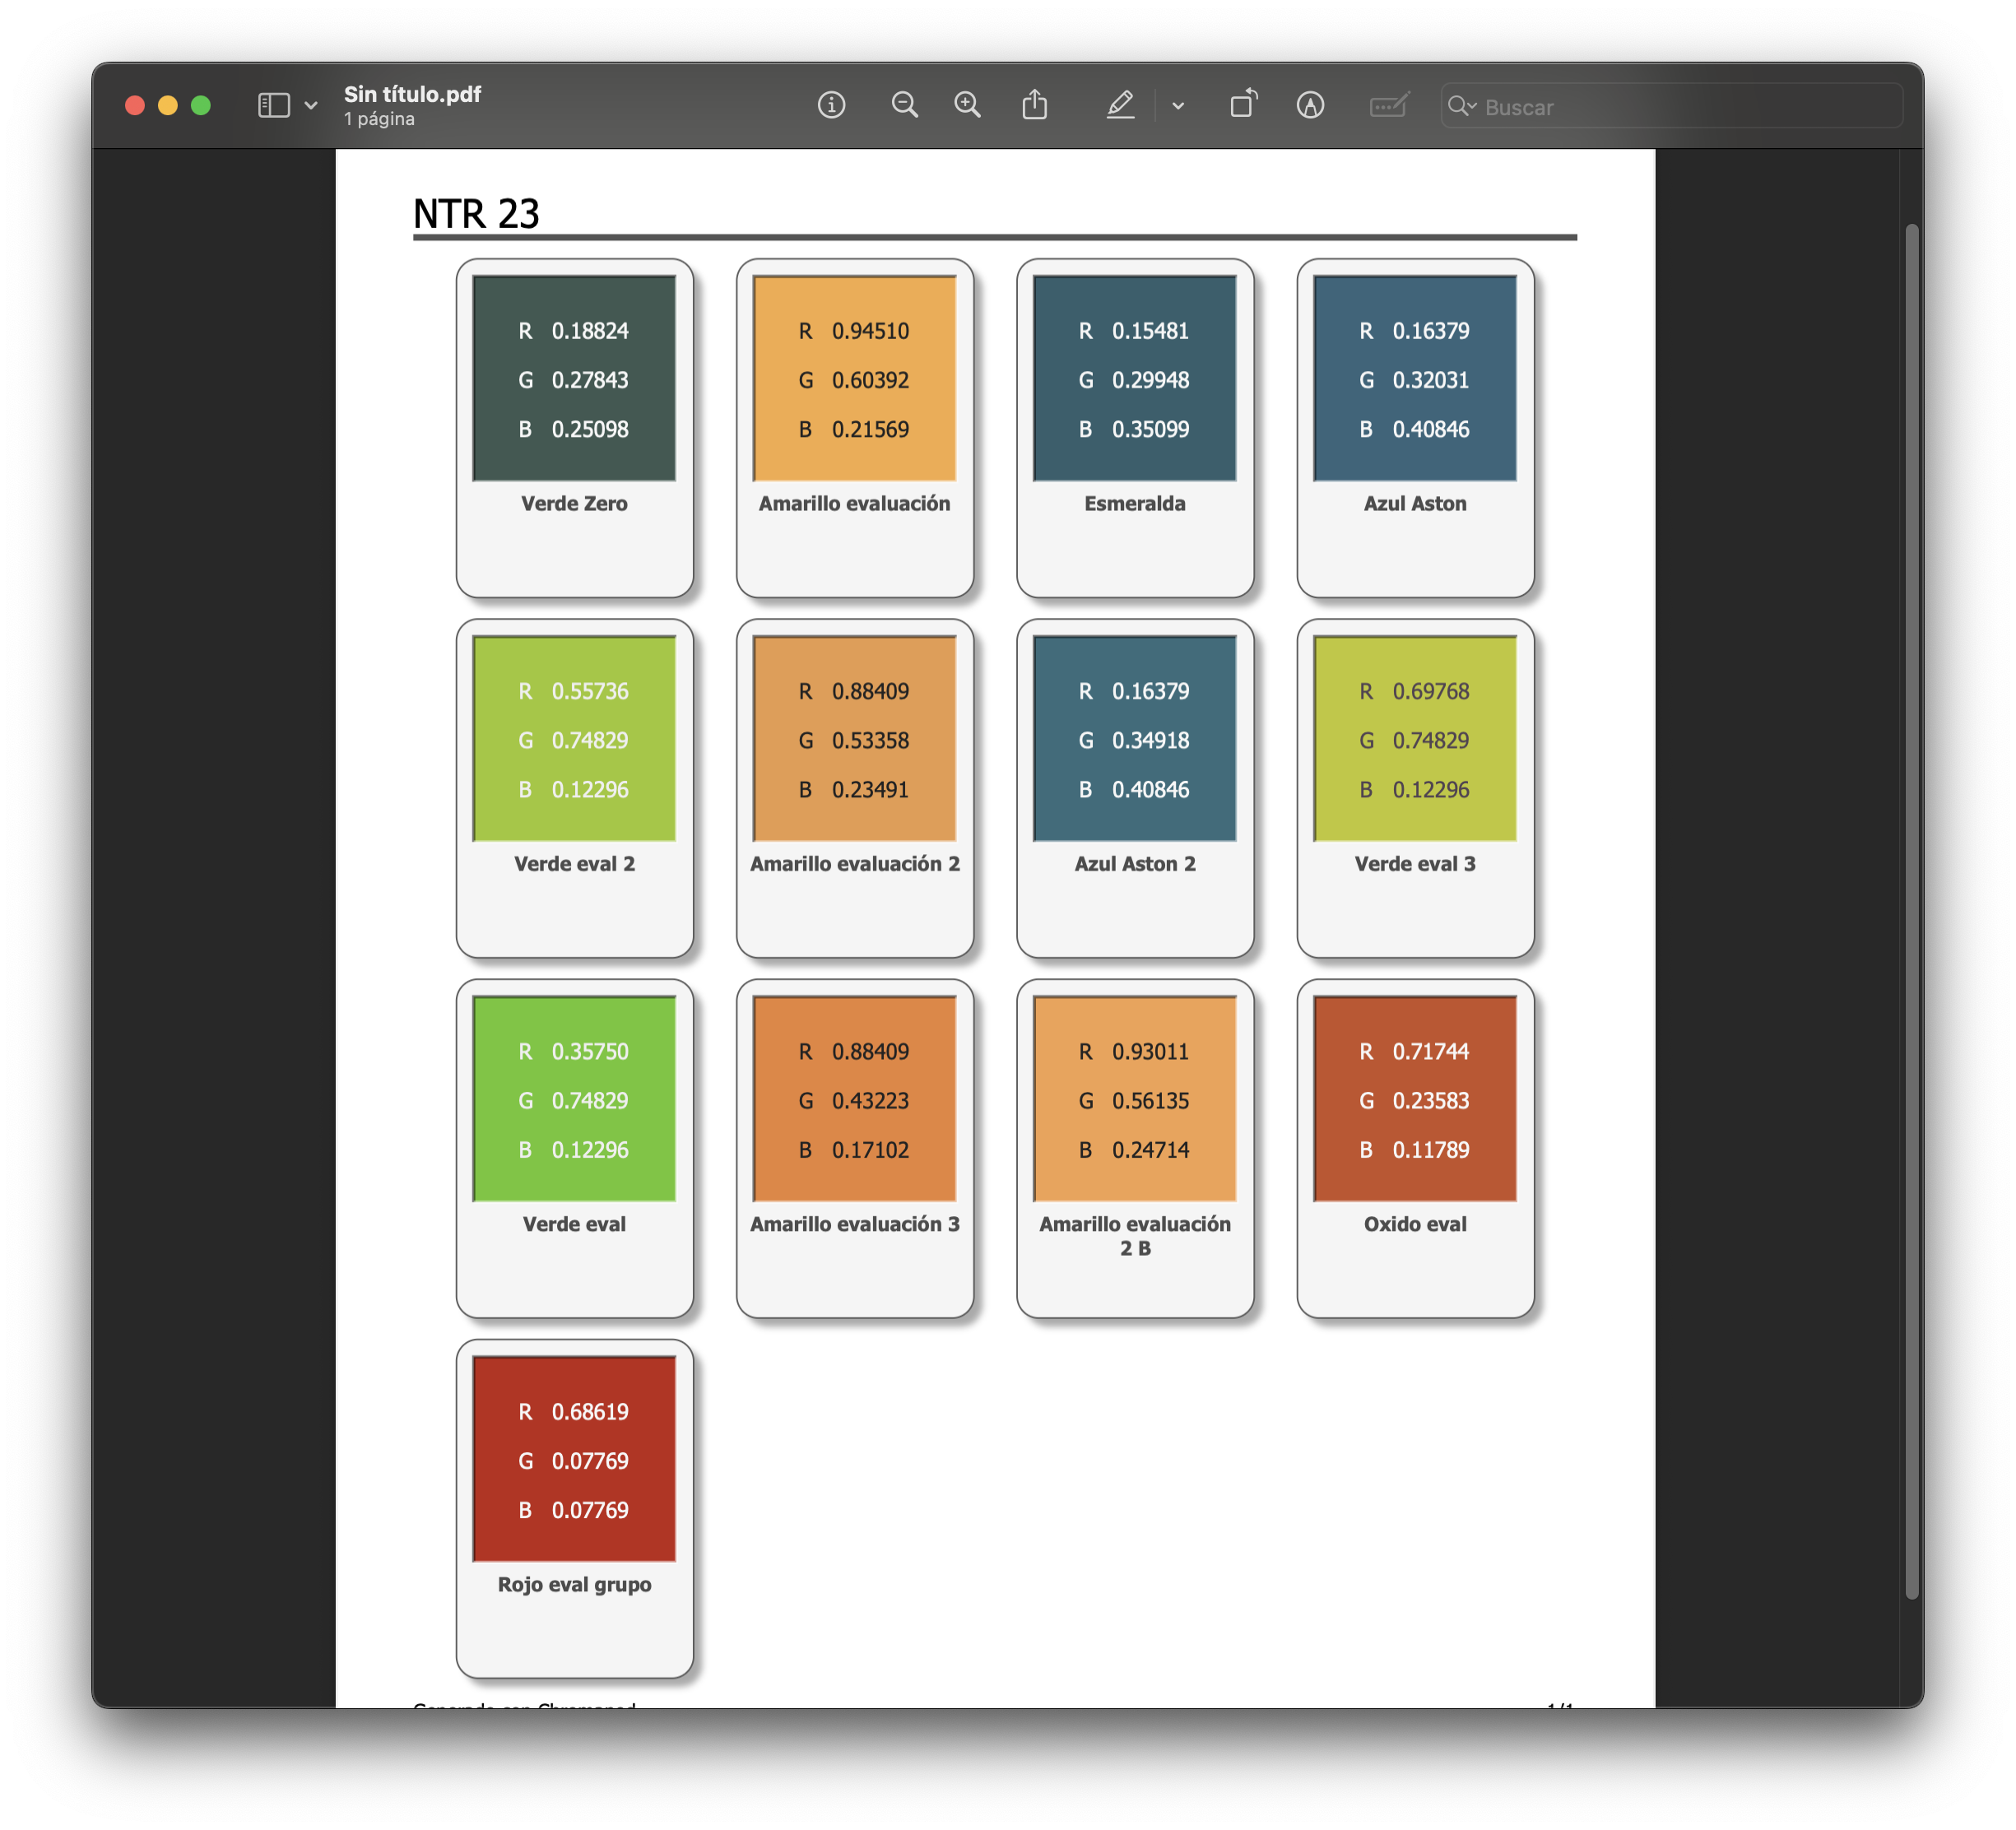This screenshot has height=1830, width=2016.
Task: Select the Amarillo evaluación orange swatch
Action: click(854, 378)
